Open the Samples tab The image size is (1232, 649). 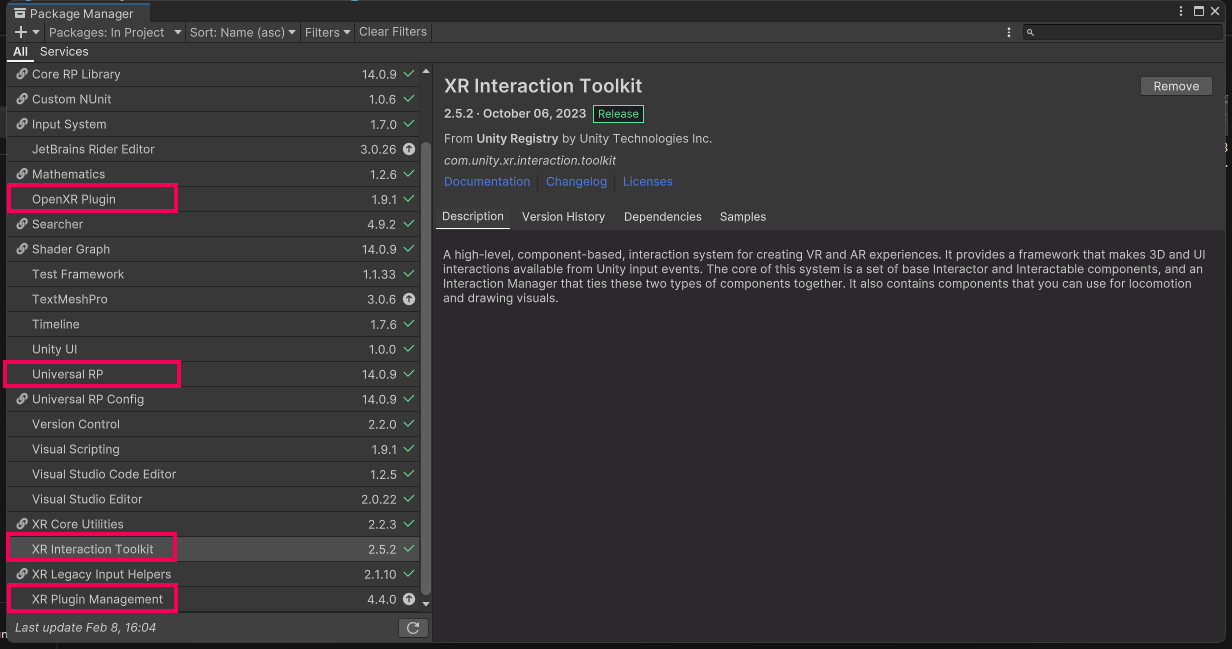pos(742,216)
